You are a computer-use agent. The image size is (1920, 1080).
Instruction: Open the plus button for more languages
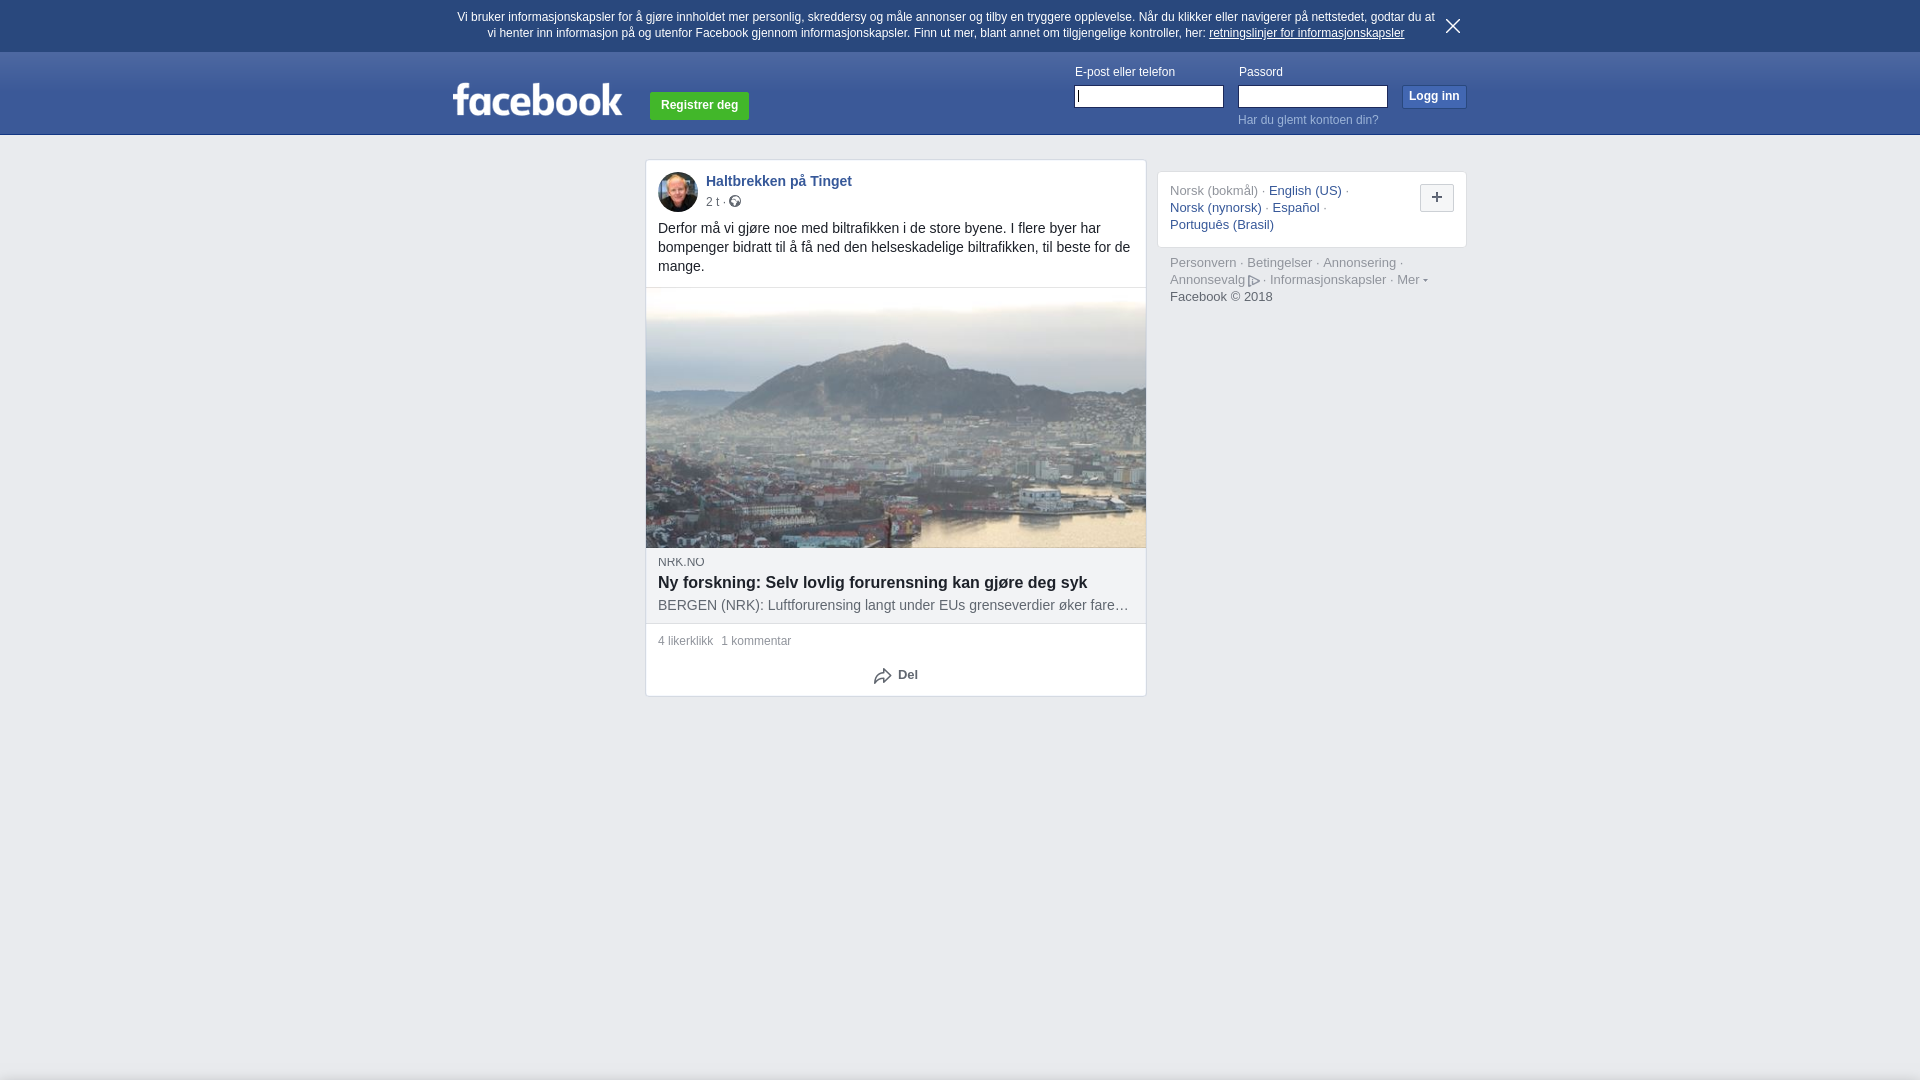1437,198
